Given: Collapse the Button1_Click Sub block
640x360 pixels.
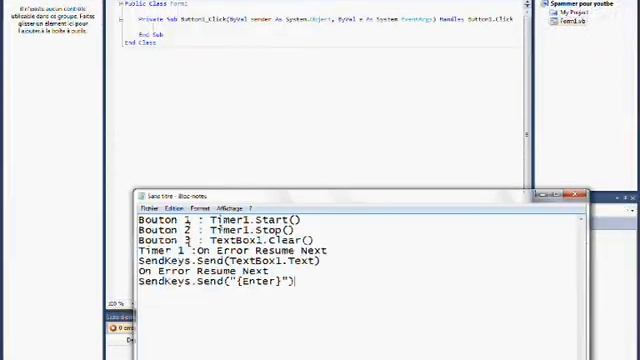Looking at the screenshot, I should pyautogui.click(x=121, y=19).
